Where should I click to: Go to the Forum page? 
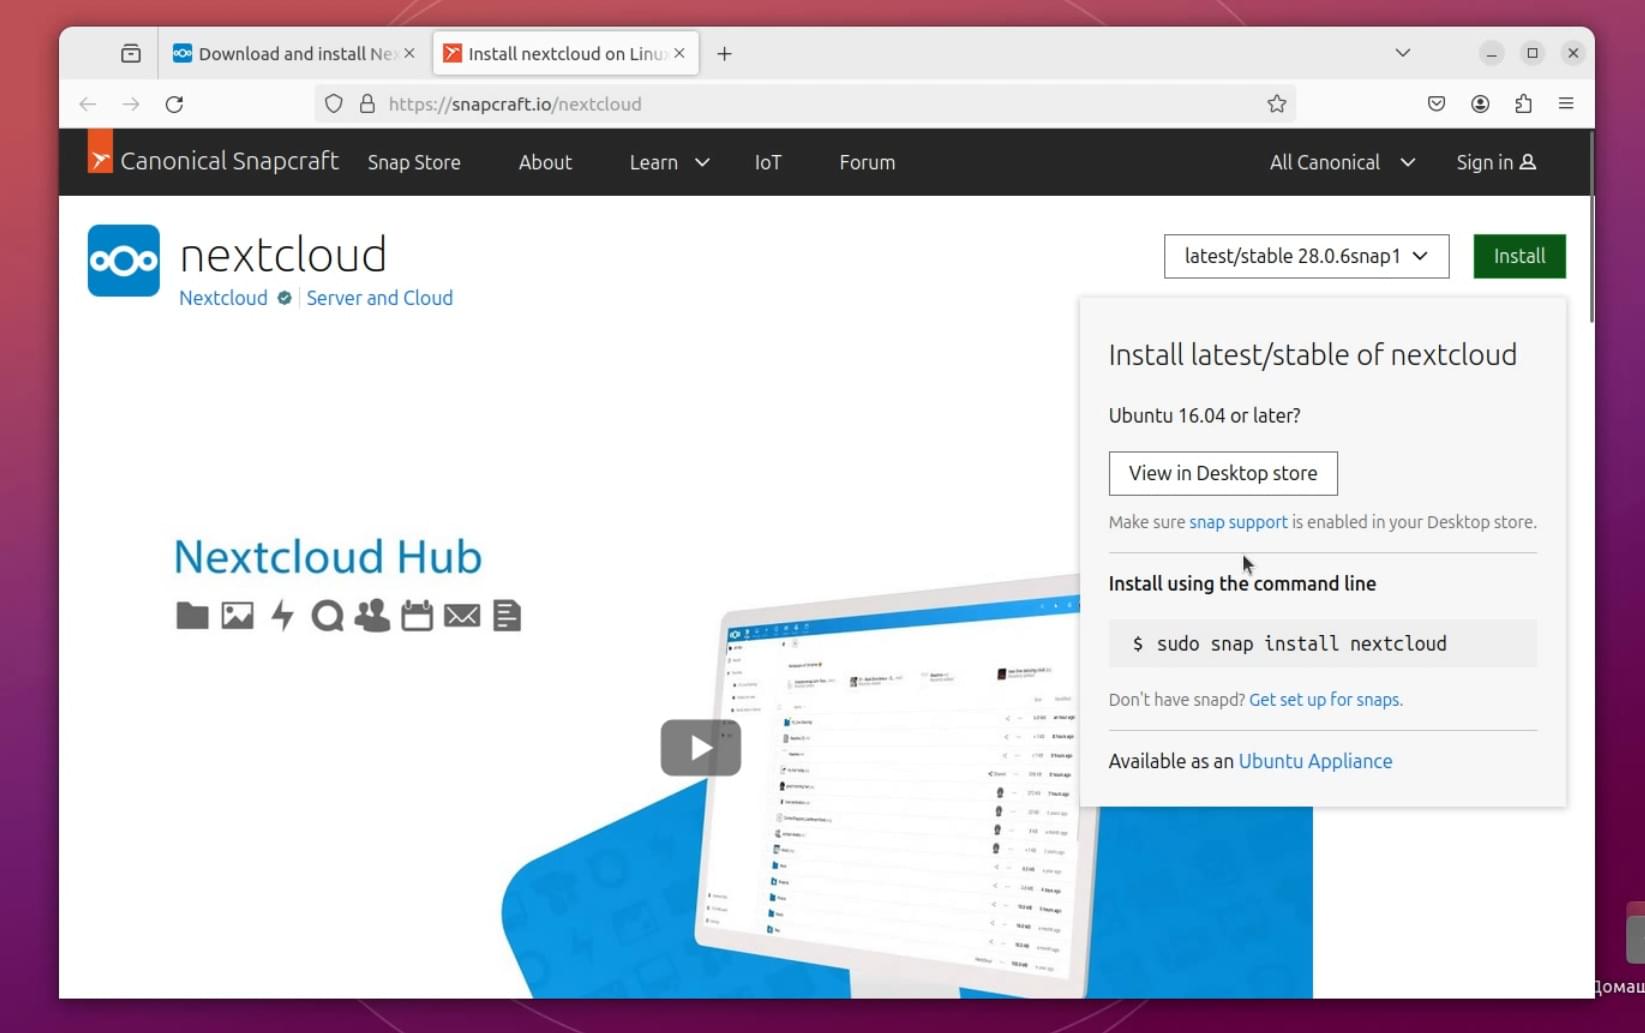click(867, 162)
